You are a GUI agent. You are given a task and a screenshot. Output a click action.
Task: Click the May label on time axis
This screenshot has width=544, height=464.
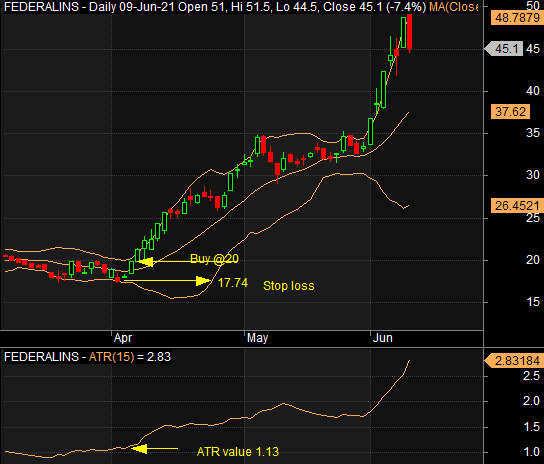(257, 338)
